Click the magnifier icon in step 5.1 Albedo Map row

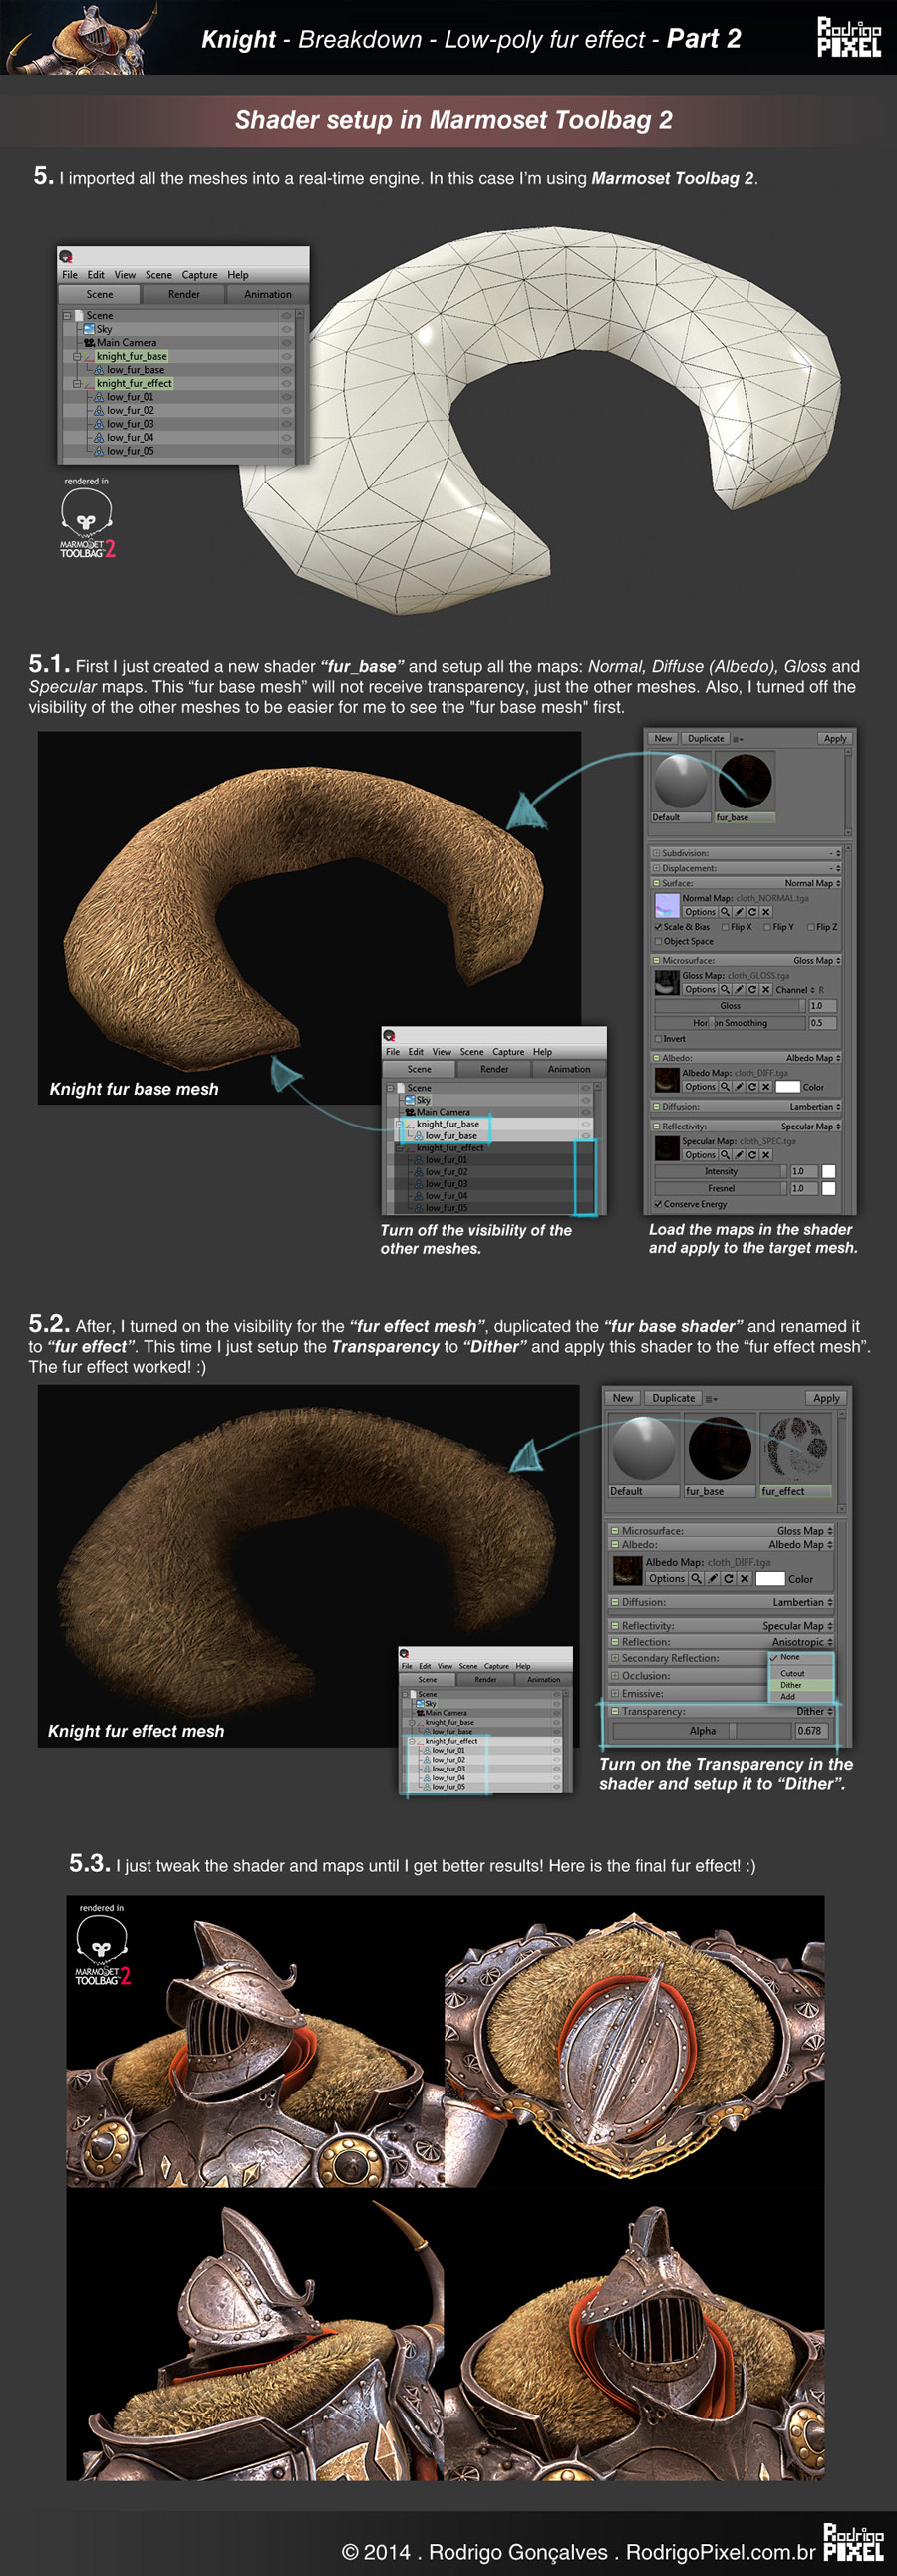(725, 1086)
